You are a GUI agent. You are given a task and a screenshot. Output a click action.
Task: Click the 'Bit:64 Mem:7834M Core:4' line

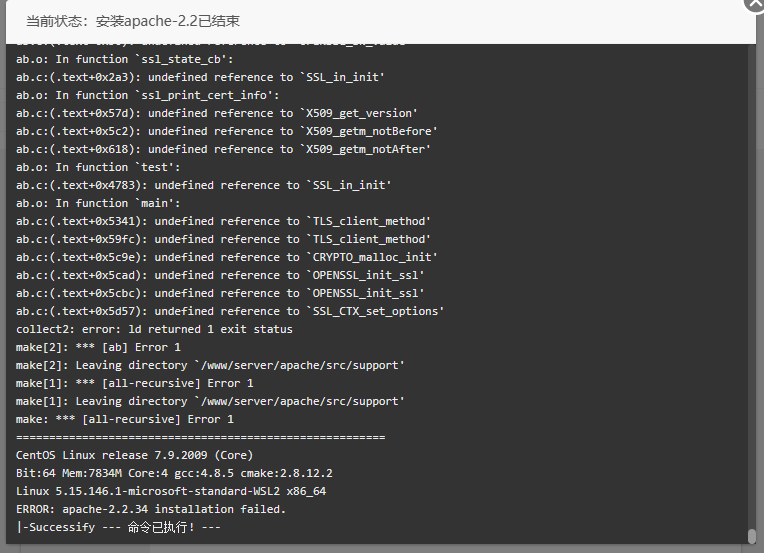tap(174, 473)
